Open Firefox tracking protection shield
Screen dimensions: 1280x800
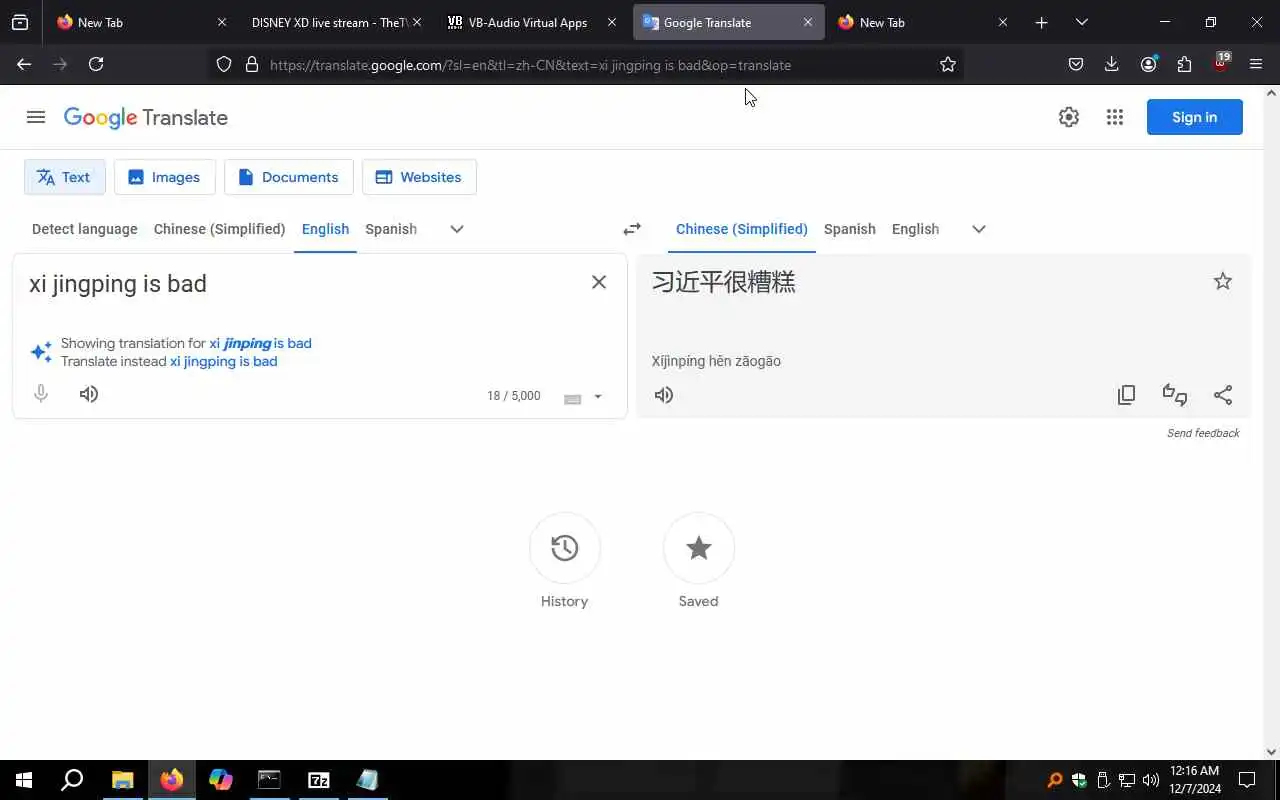pos(224,65)
